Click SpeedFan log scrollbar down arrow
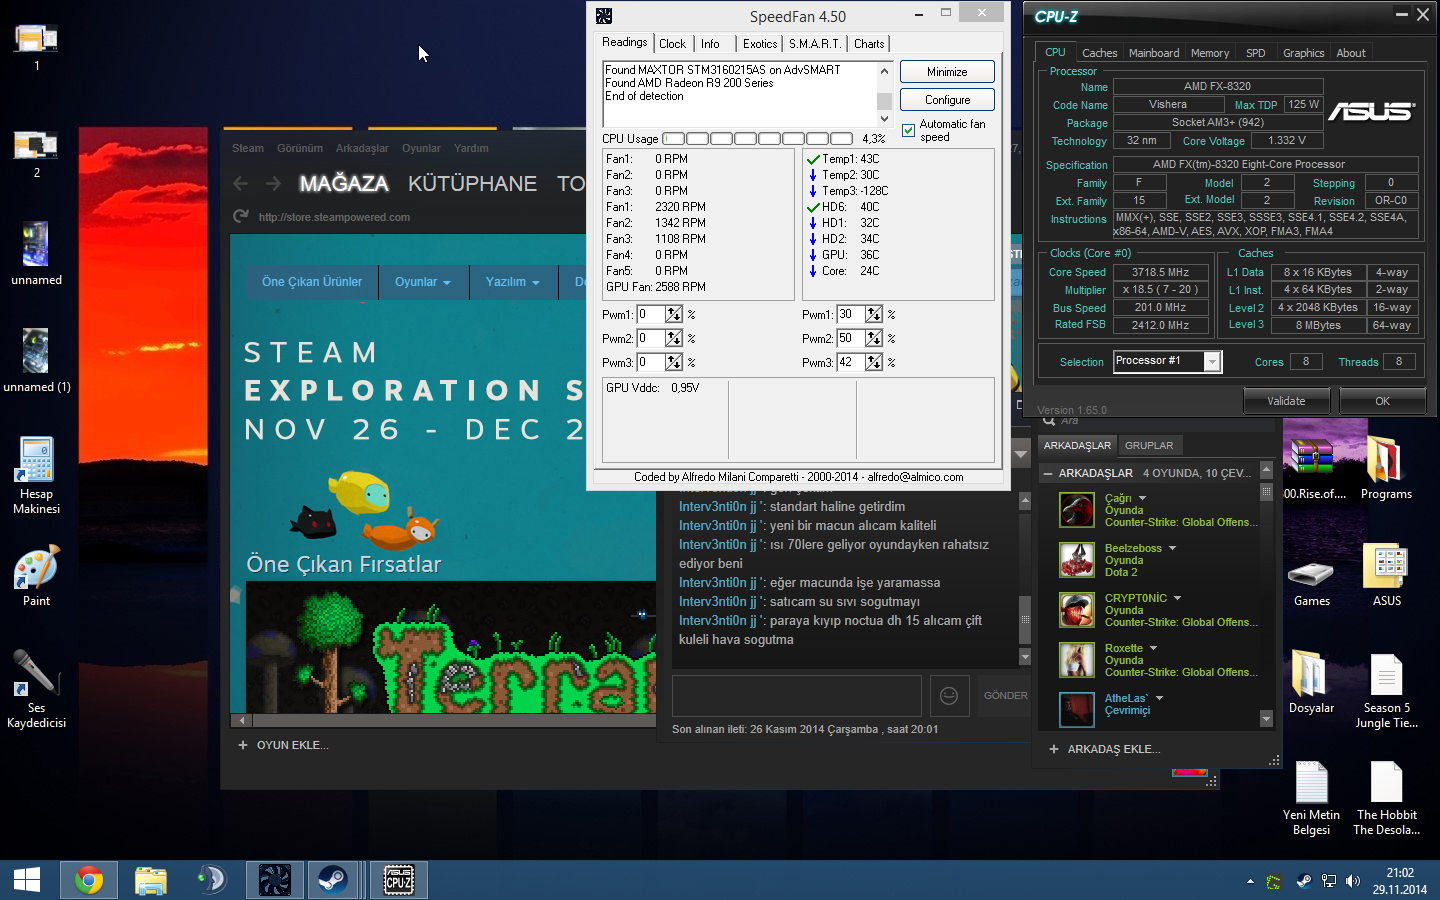 pyautogui.click(x=884, y=119)
